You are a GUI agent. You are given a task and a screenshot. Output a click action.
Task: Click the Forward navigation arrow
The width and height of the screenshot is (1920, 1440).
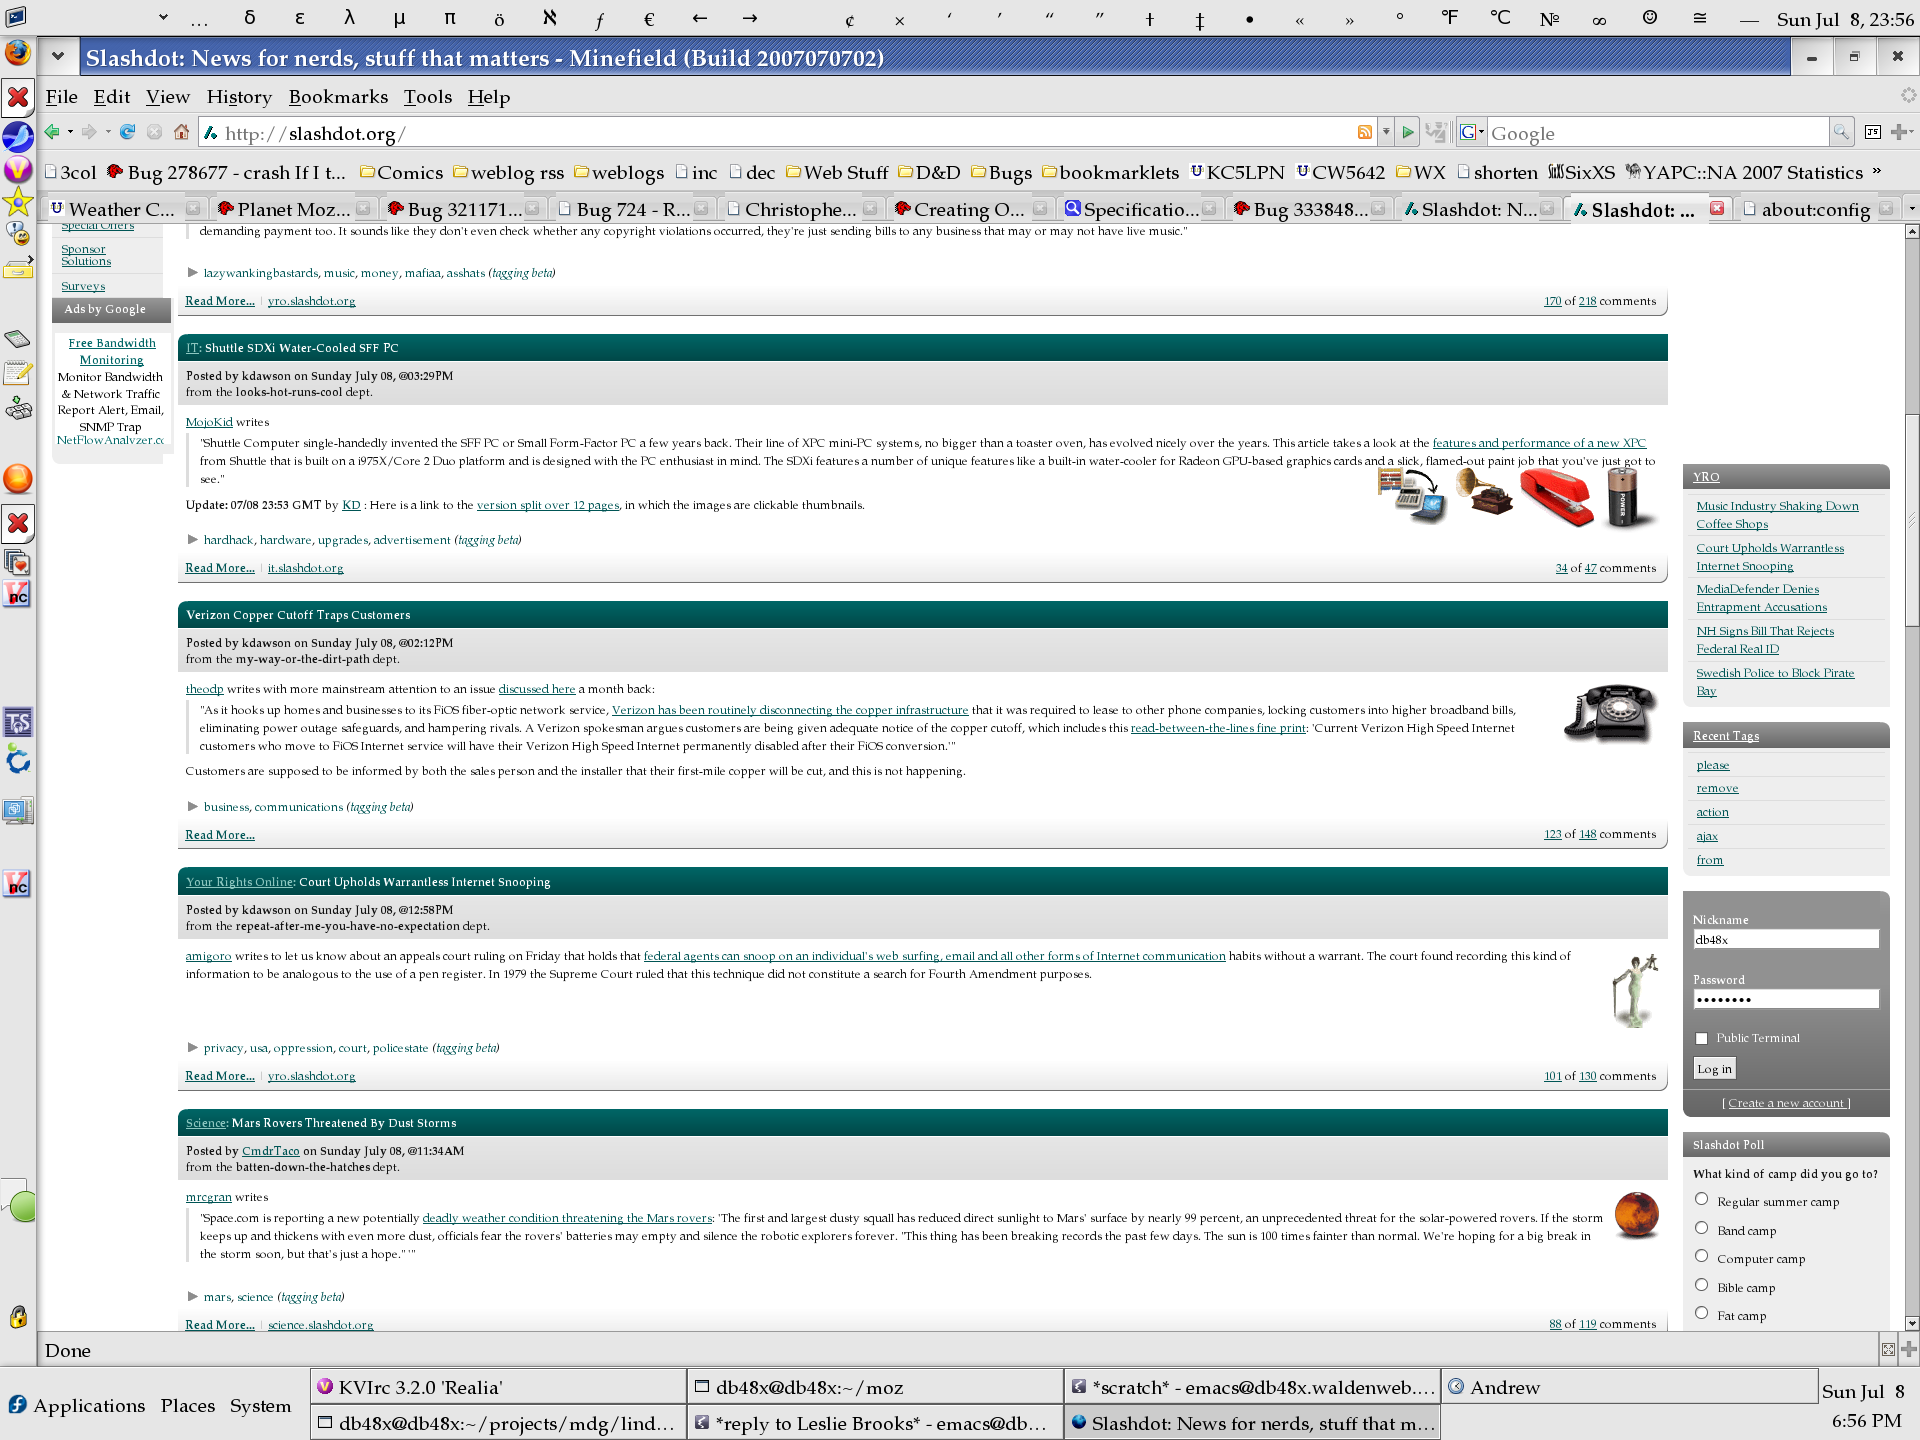point(89,132)
